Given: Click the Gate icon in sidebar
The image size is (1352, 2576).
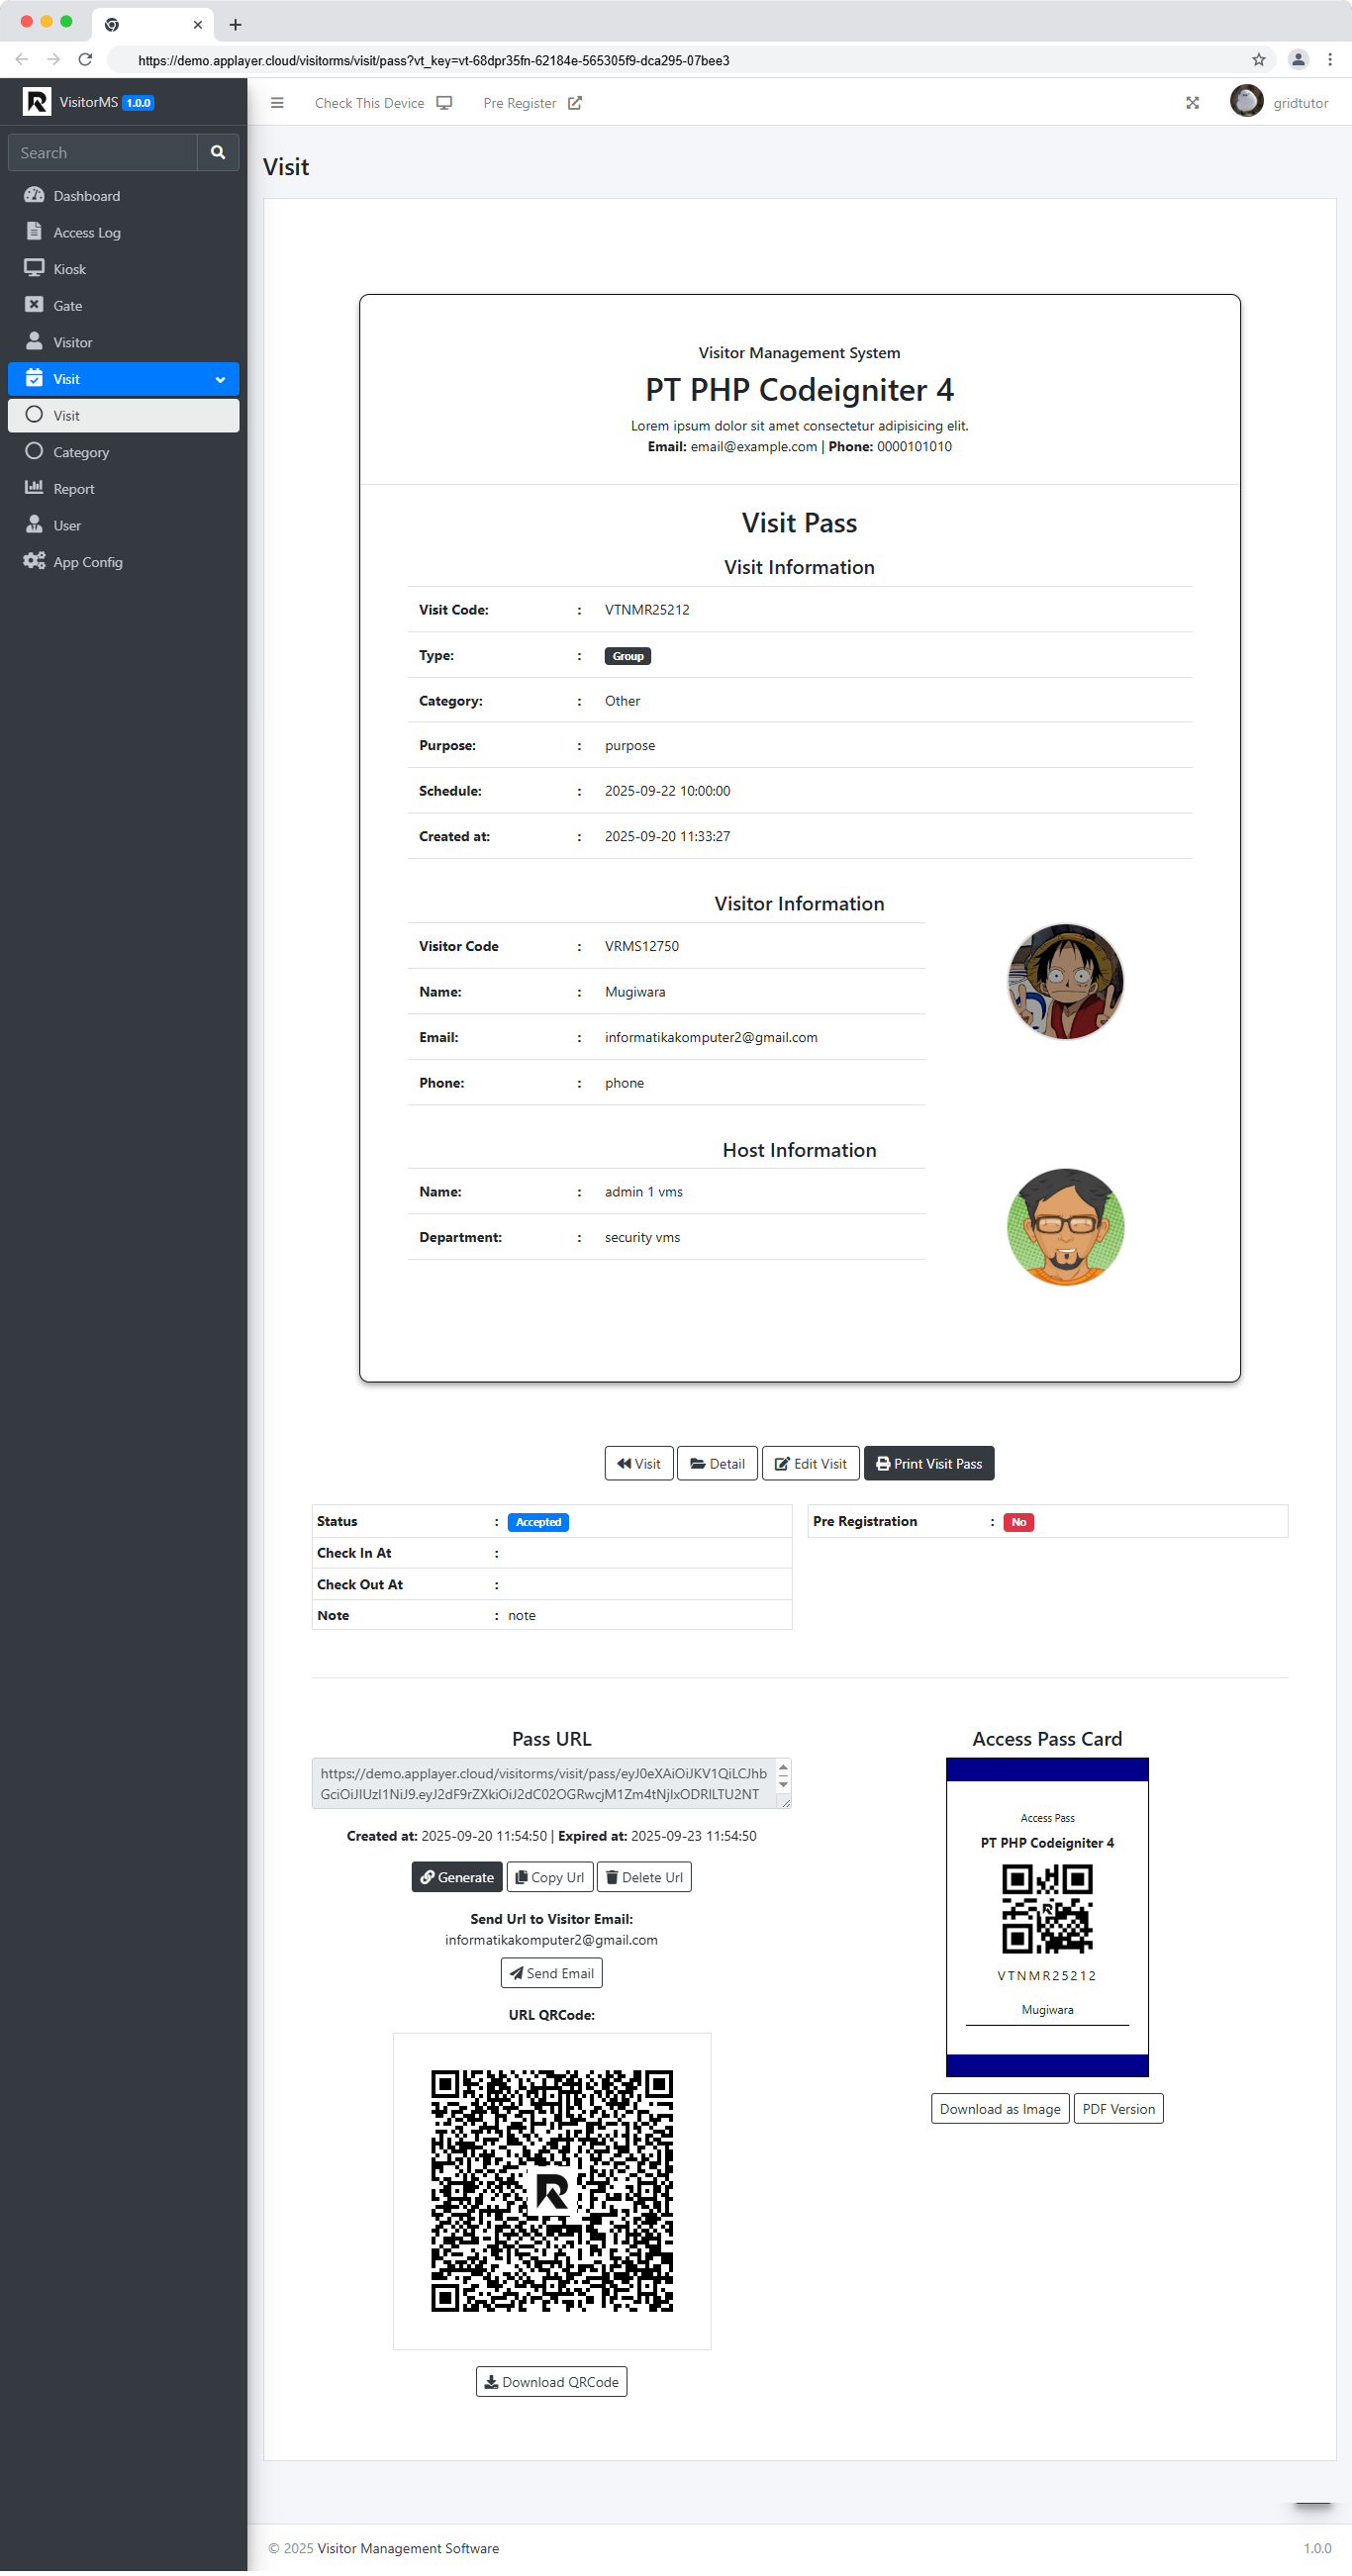Looking at the screenshot, I should tap(34, 305).
